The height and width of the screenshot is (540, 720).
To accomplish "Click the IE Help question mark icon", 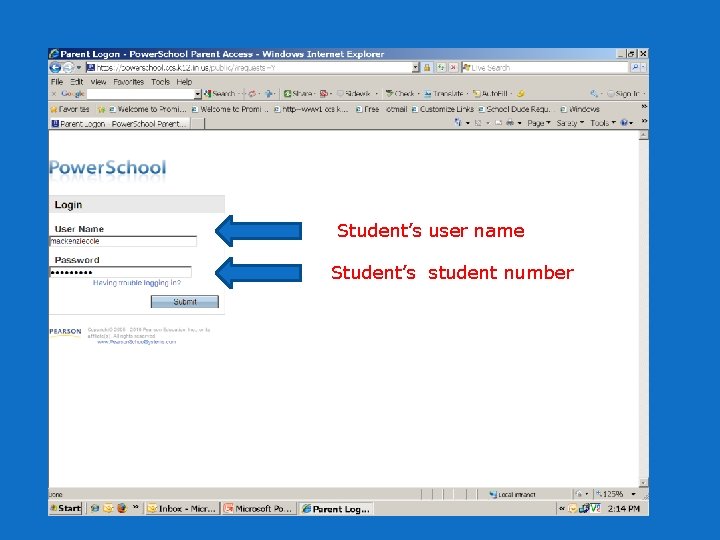I will click(x=624, y=123).
